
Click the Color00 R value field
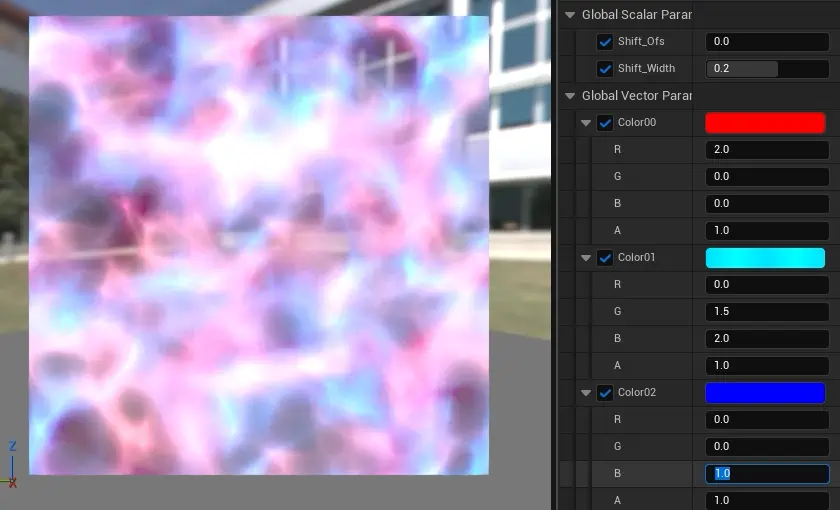[767, 150]
